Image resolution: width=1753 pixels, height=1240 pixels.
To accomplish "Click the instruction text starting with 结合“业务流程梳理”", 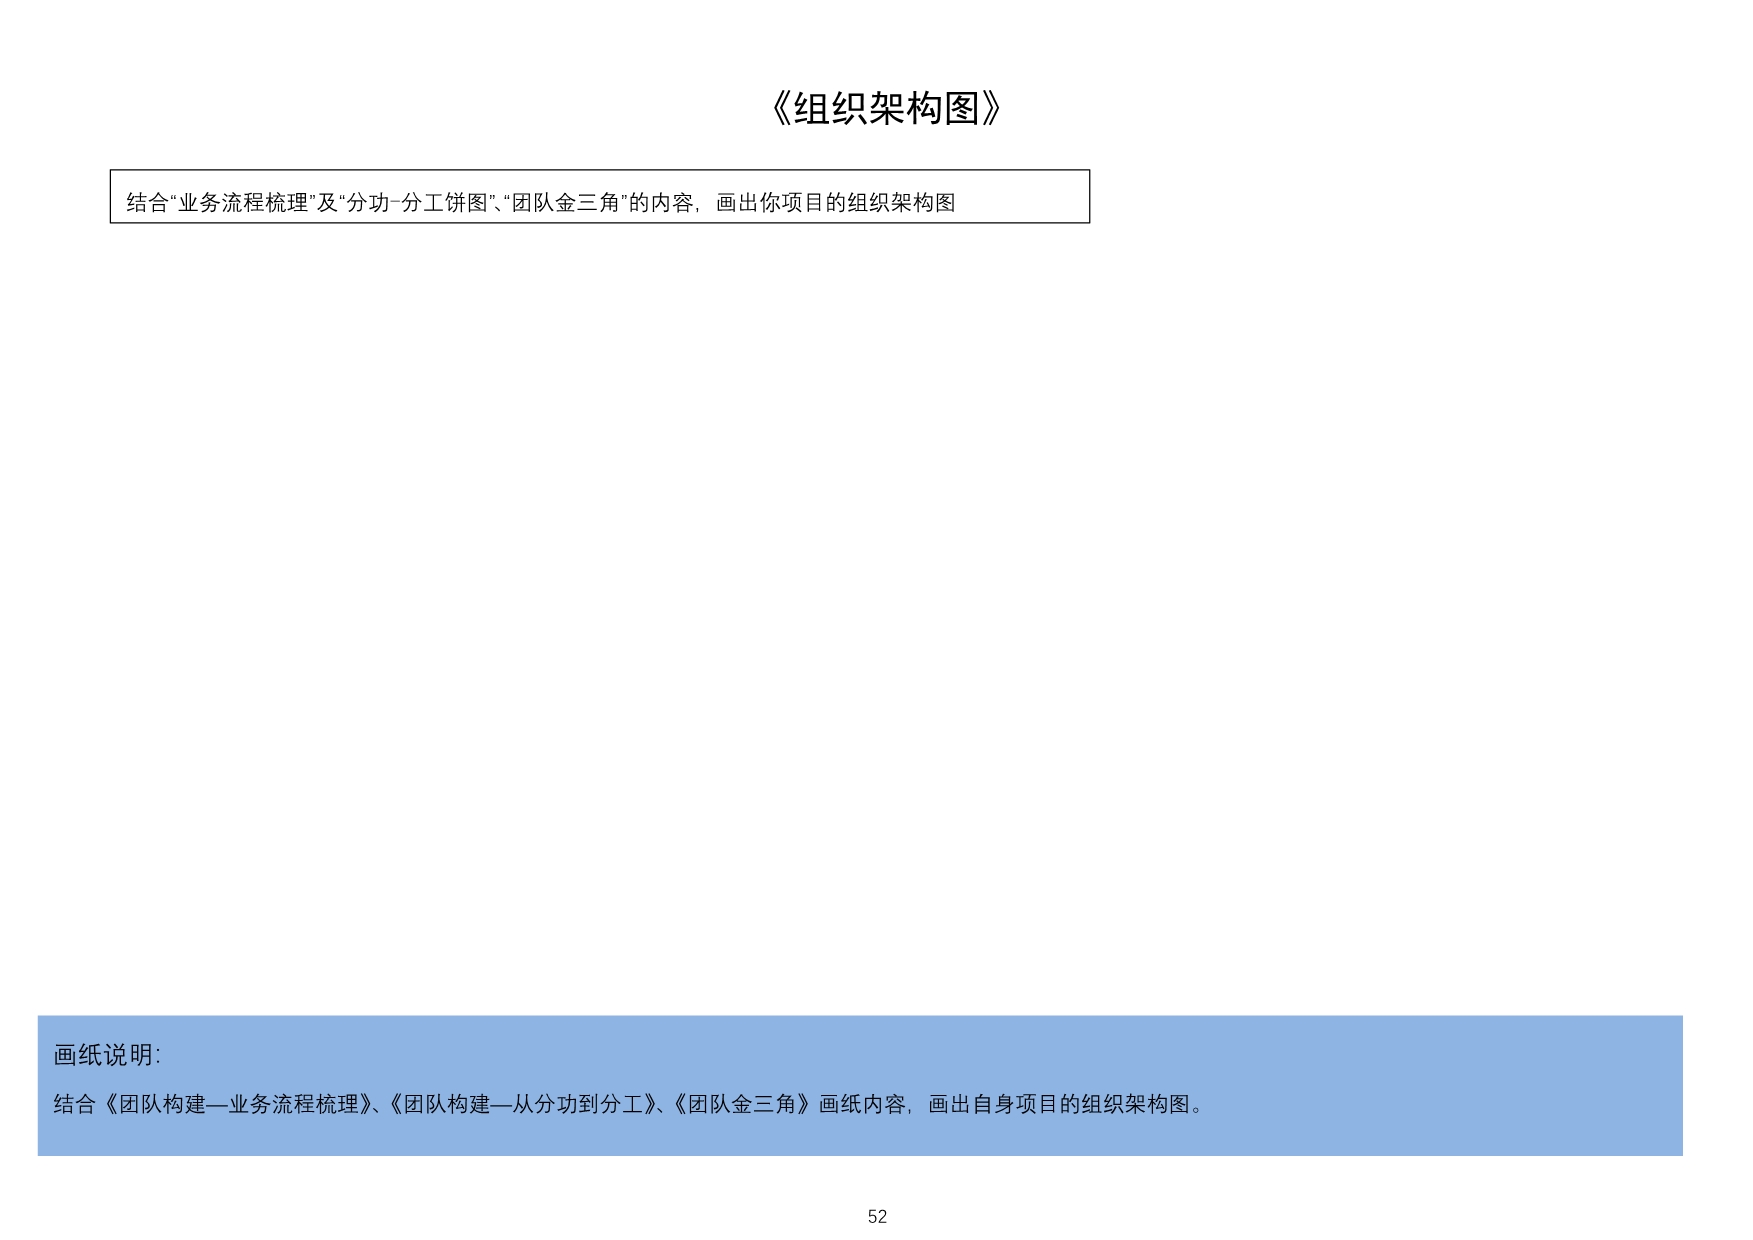I will pos(541,203).
